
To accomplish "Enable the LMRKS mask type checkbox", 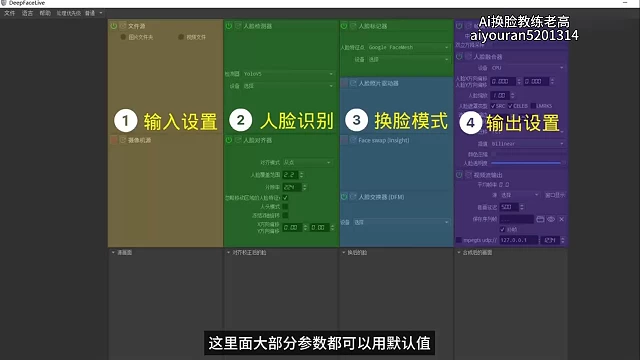I will click(x=533, y=106).
